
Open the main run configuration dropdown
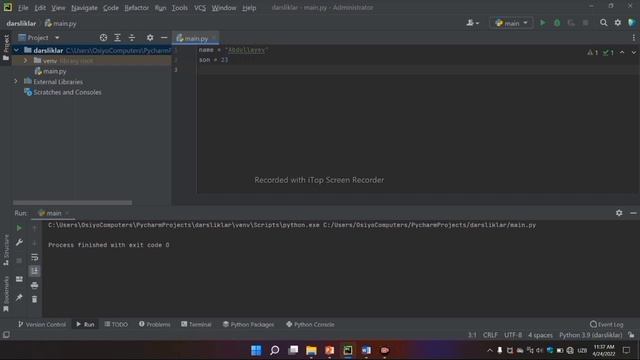pyautogui.click(x=511, y=23)
